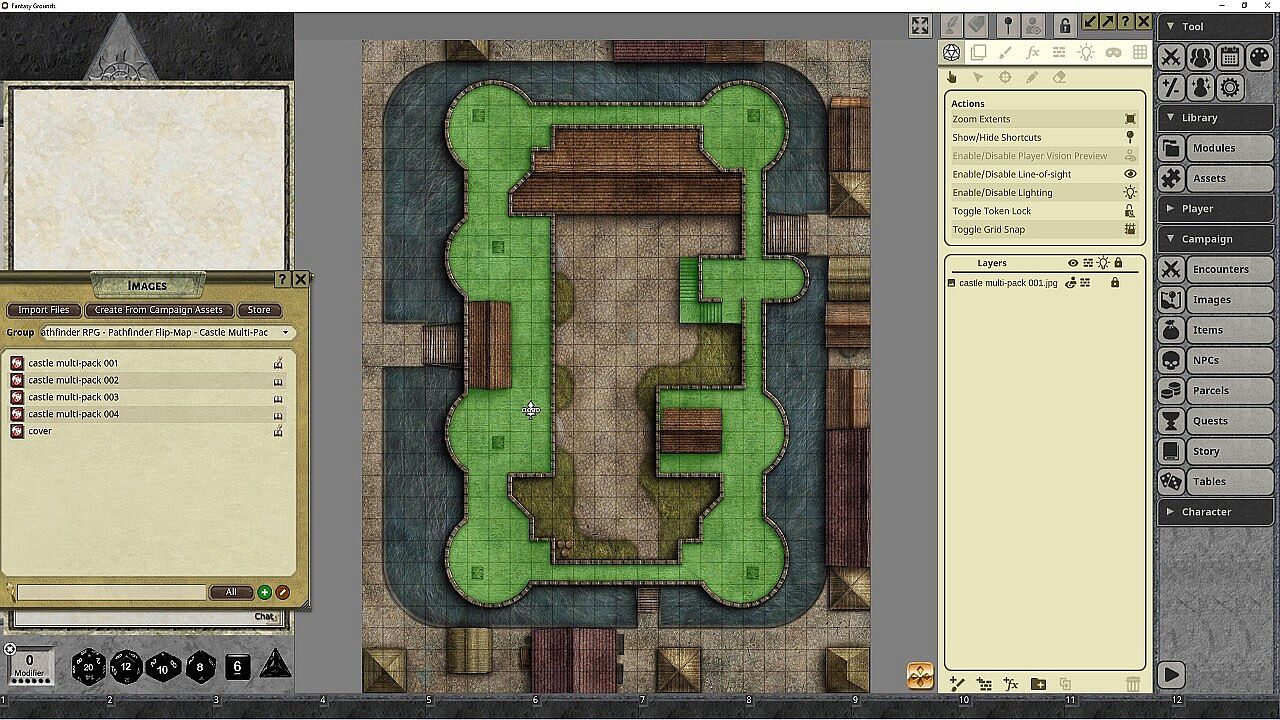Click the green add image button
The image size is (1280, 720).
tap(265, 592)
